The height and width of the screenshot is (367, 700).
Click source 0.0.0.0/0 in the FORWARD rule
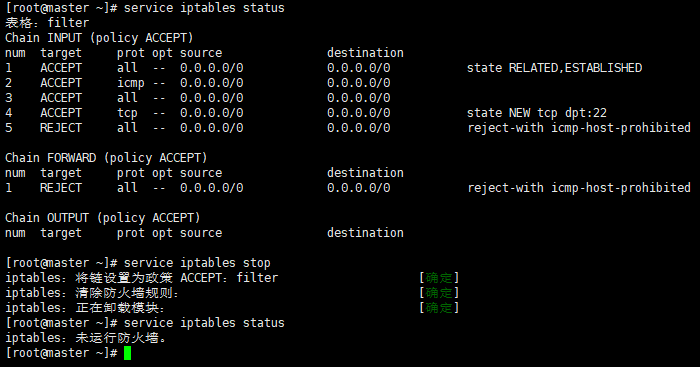pyautogui.click(x=212, y=188)
